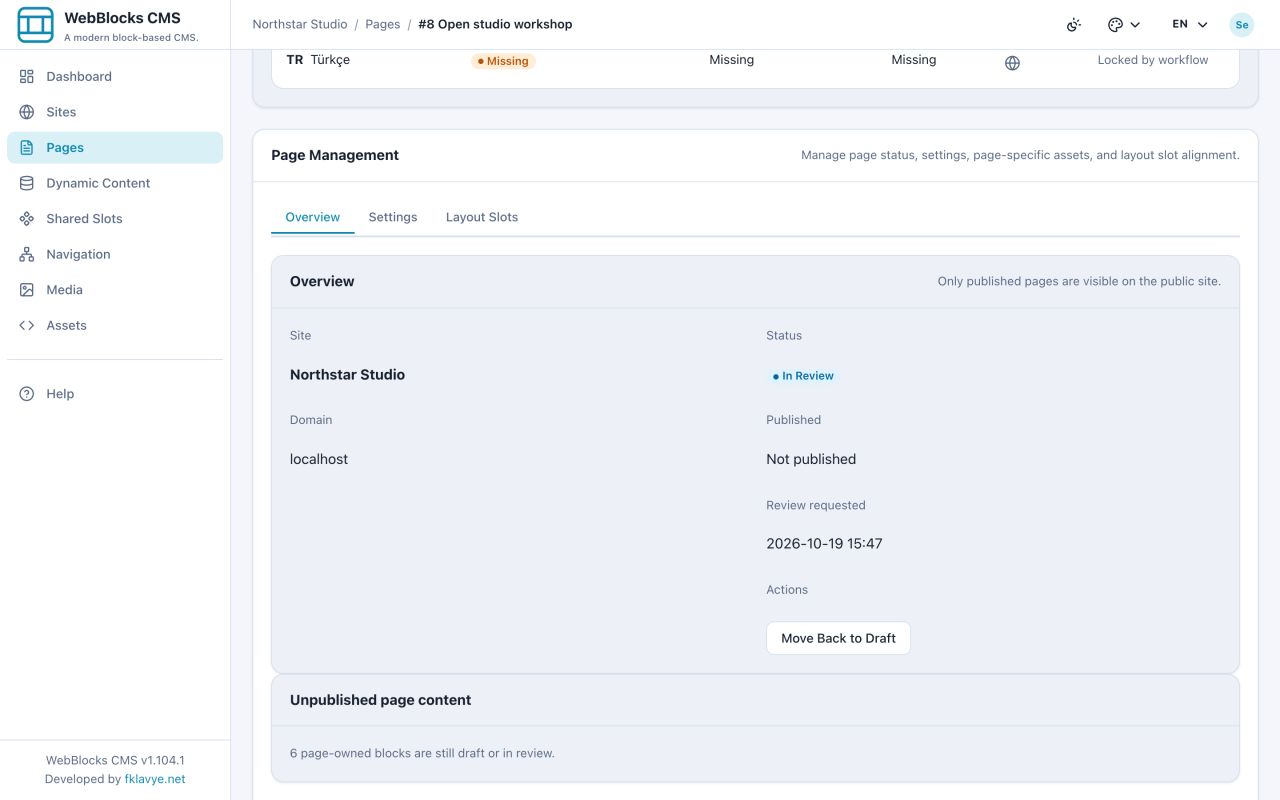Click the review date 2026-10-19 15:47
Image resolution: width=1280 pixels, height=800 pixels.
pos(824,544)
